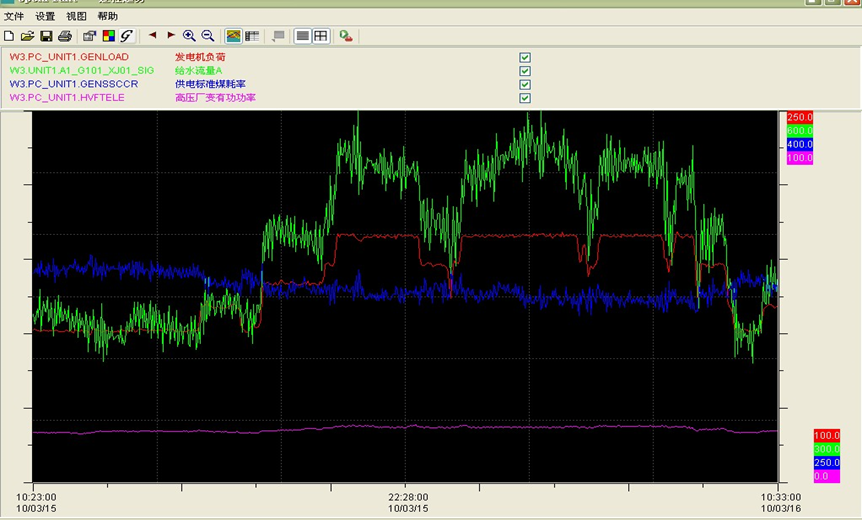
Task: Select the single-pane layout icon
Action: point(302,36)
